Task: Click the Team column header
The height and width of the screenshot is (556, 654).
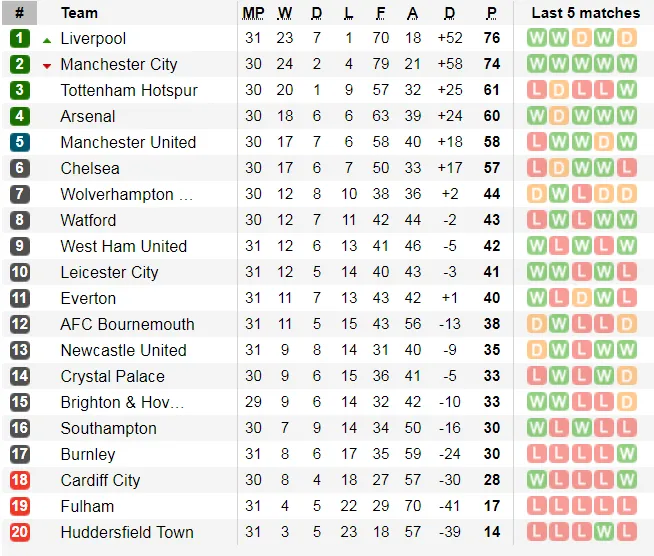Action: click(79, 13)
